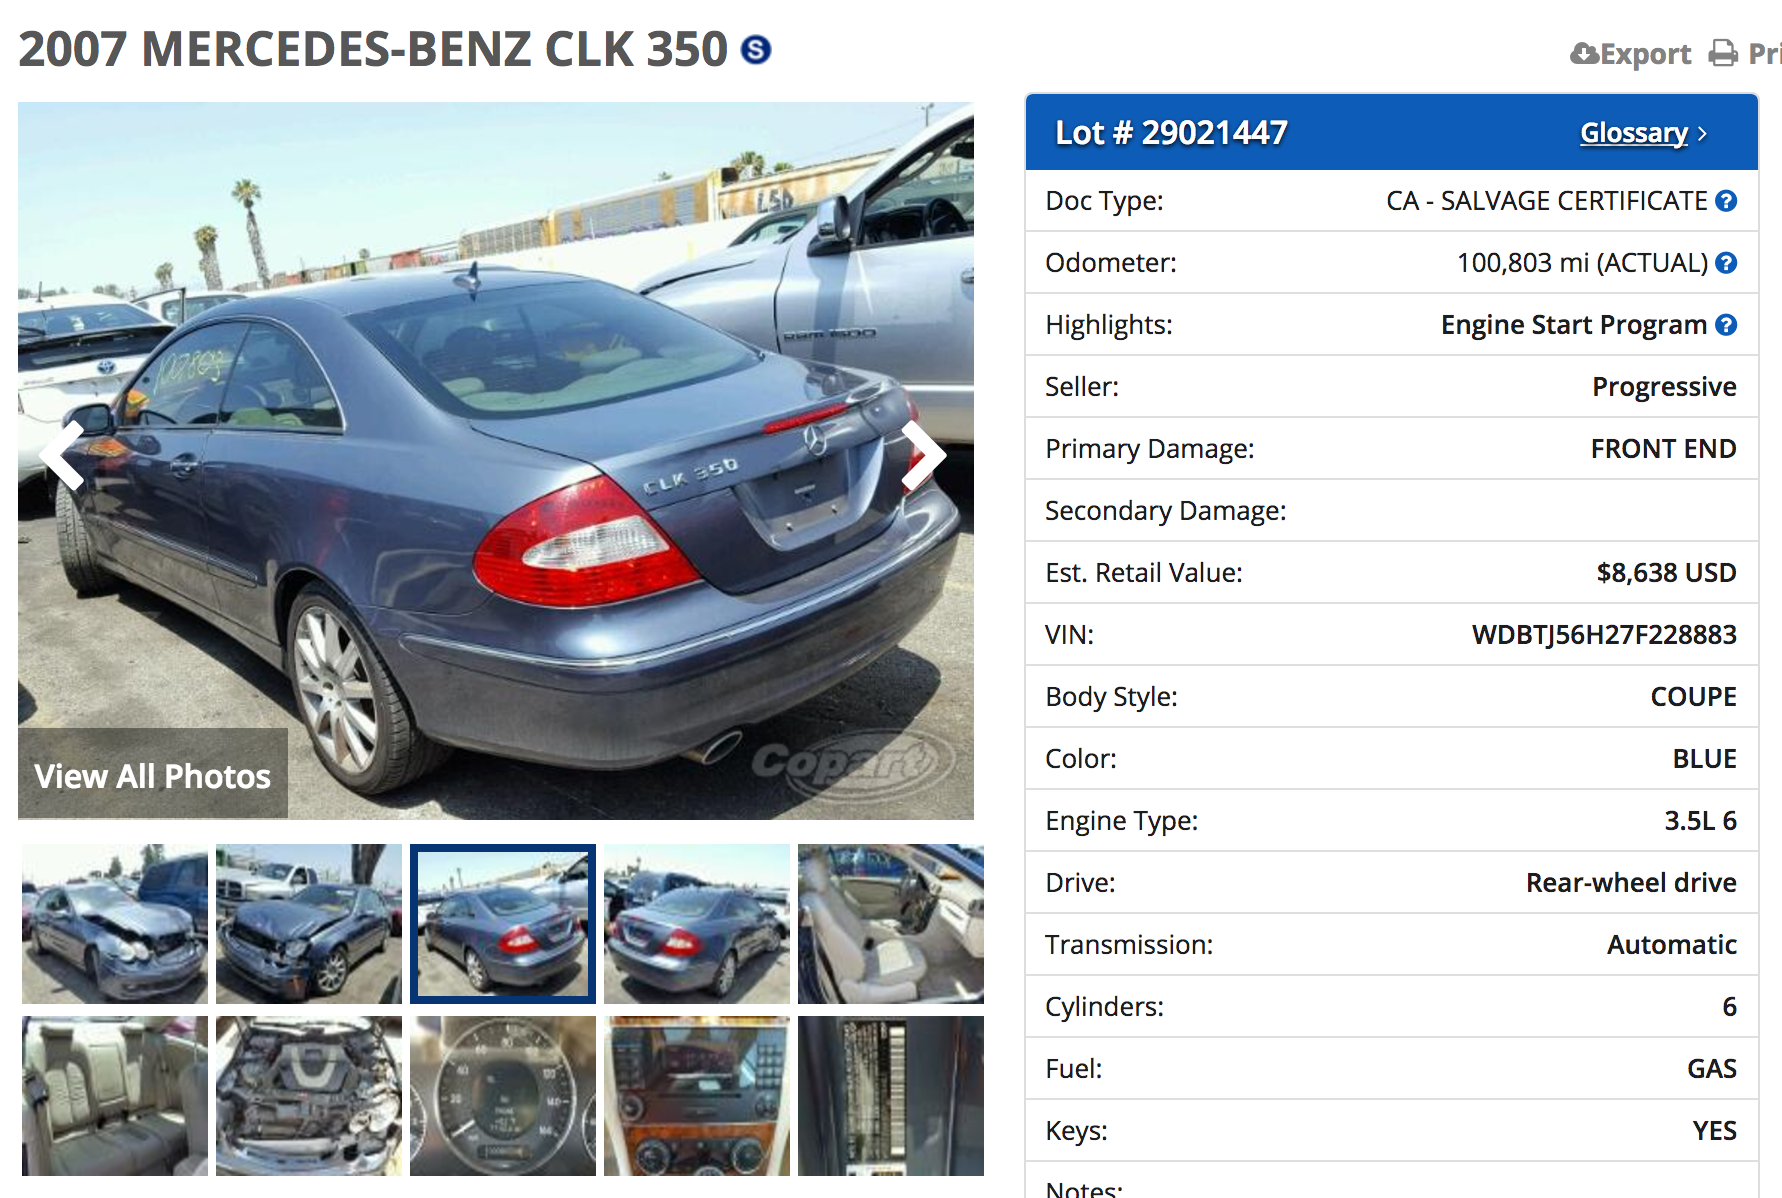Open the Doc Type help icon
This screenshot has height=1198, width=1782.
click(1726, 201)
